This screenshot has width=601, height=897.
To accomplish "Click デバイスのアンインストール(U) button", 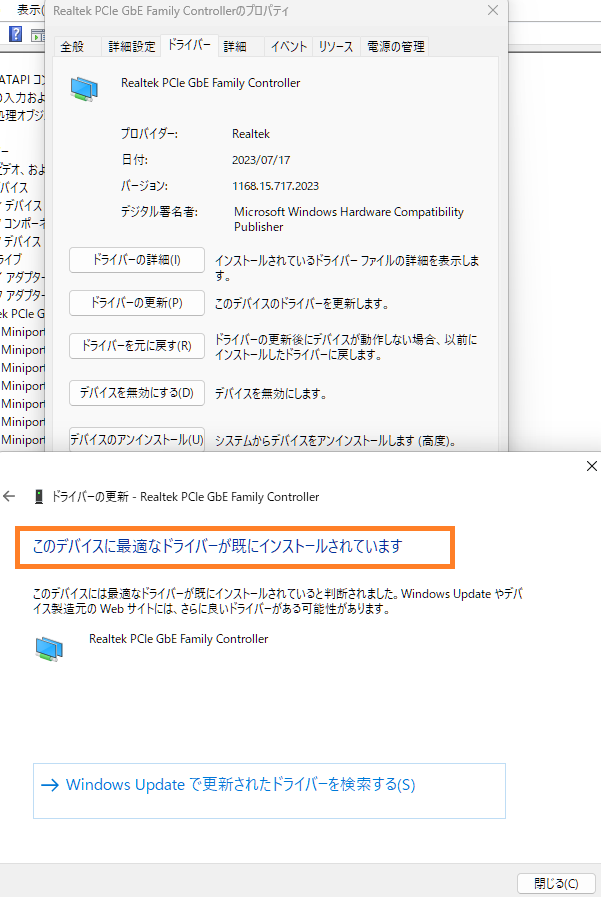I will pyautogui.click(x=137, y=439).
